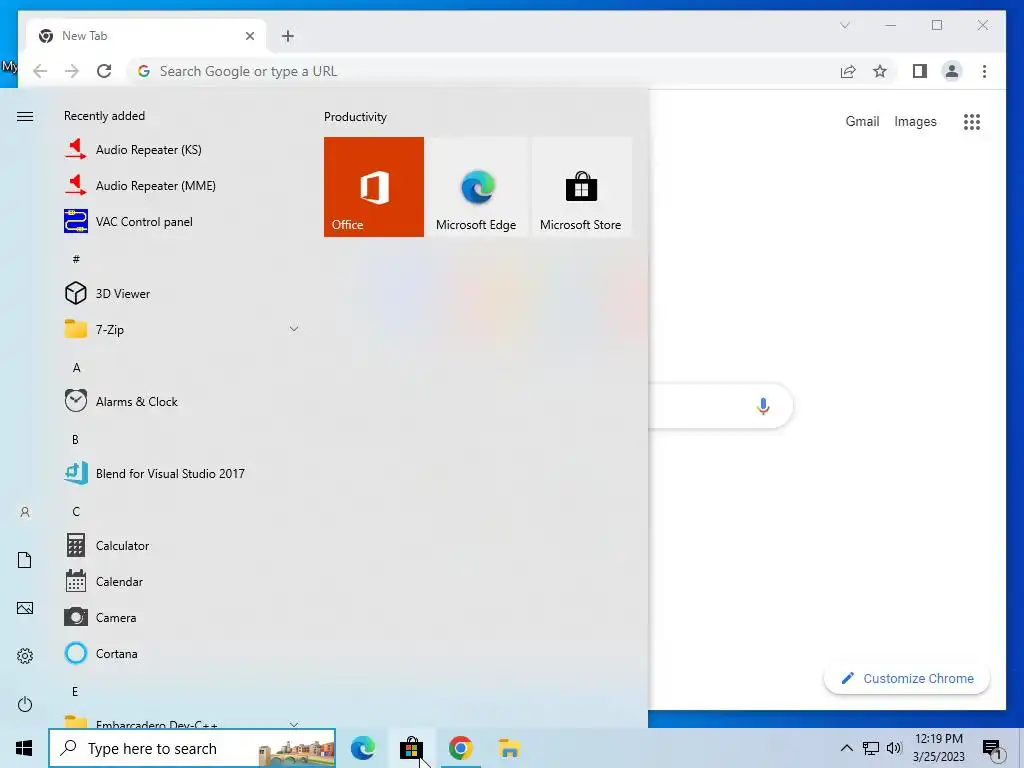
Task: Expand Embarcadero Dev-C++ folder chevron
Action: pyautogui.click(x=294, y=724)
